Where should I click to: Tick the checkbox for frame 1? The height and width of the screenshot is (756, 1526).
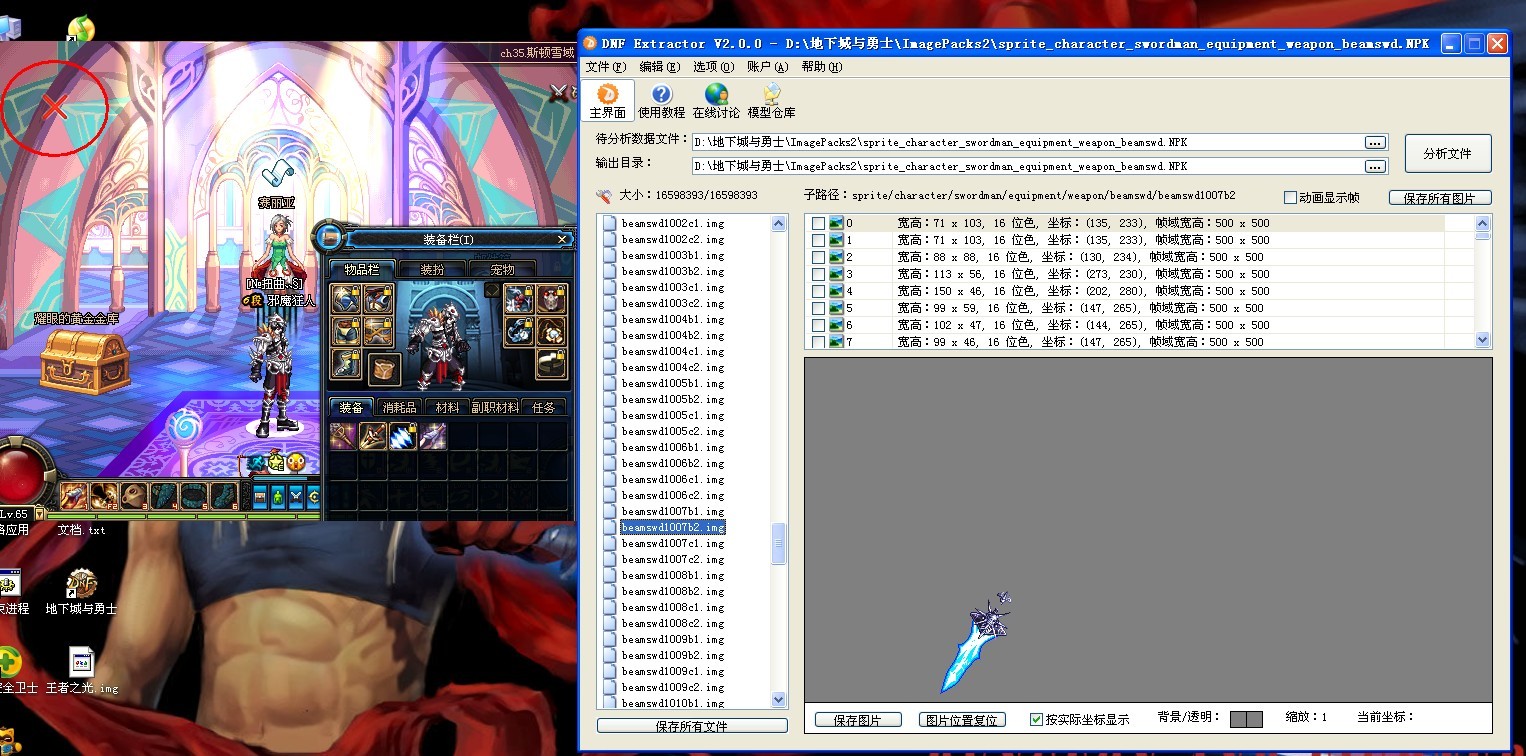tap(818, 240)
